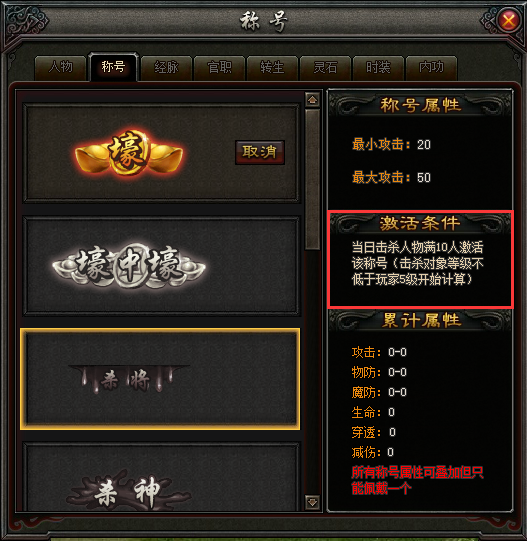Screen dimensions: 527x541
Task: Go to the 灵石 tab
Action: point(325,68)
